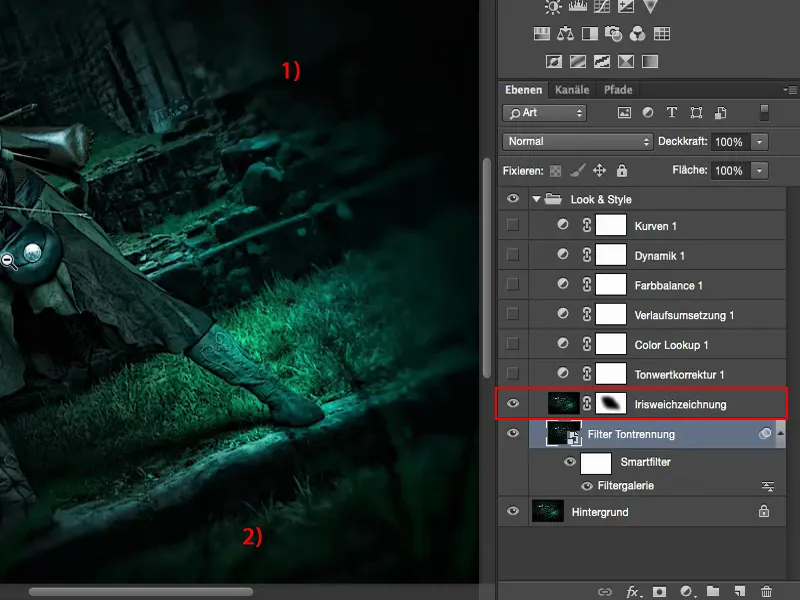The height and width of the screenshot is (600, 800).
Task: Toggle the layer filtering on/off switch
Action: pos(764,113)
